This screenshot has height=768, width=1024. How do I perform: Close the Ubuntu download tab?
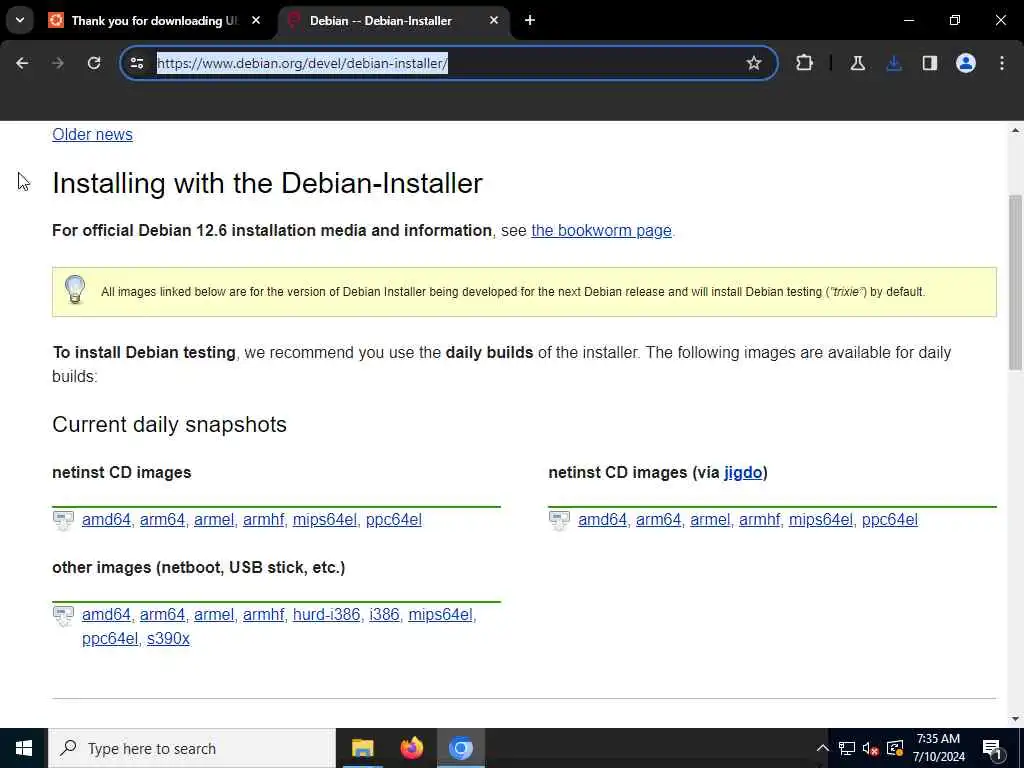tap(256, 20)
